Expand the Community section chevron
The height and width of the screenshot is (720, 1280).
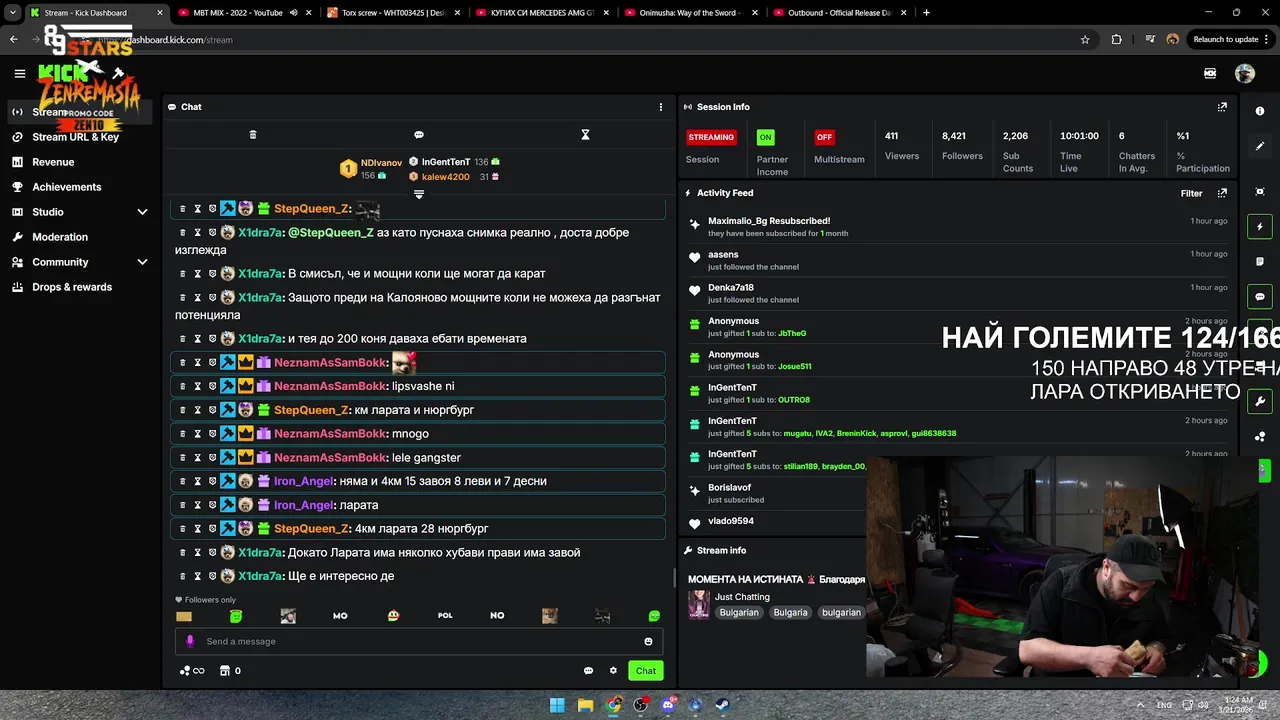[x=142, y=262]
